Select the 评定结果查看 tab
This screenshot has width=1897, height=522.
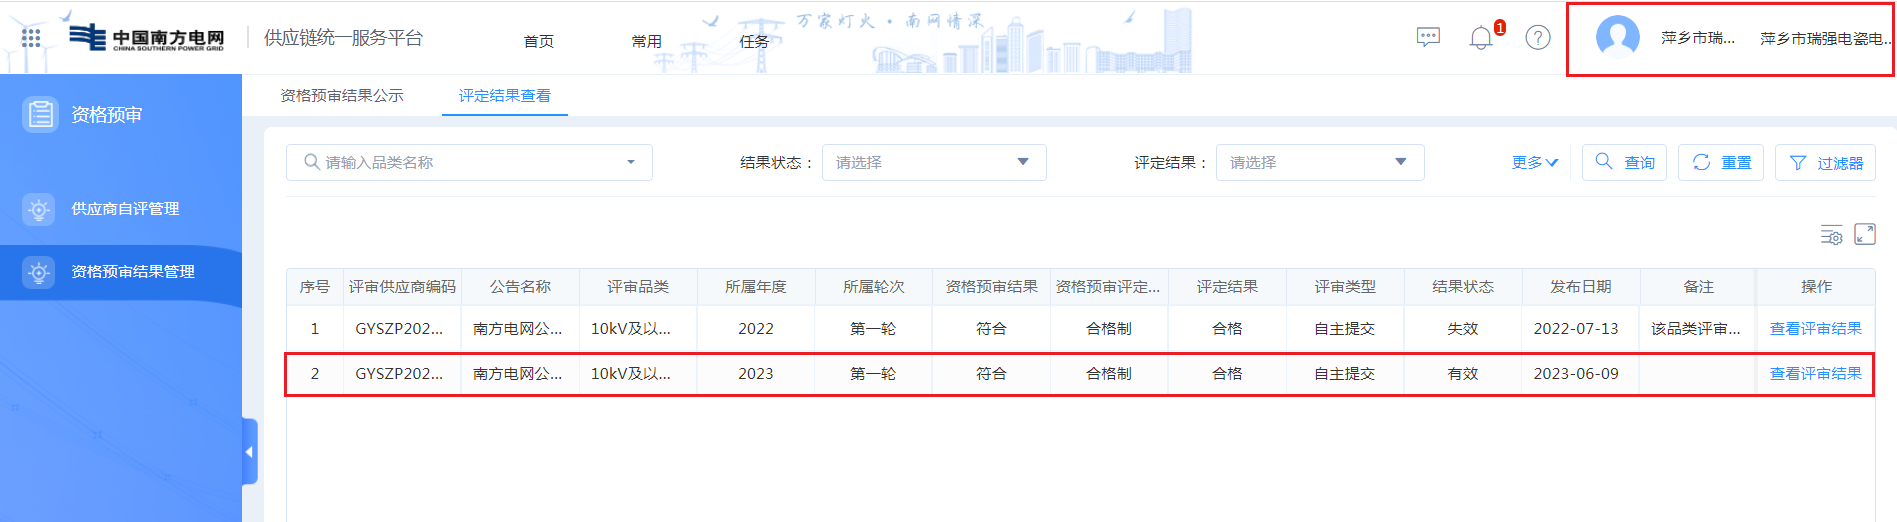[504, 96]
